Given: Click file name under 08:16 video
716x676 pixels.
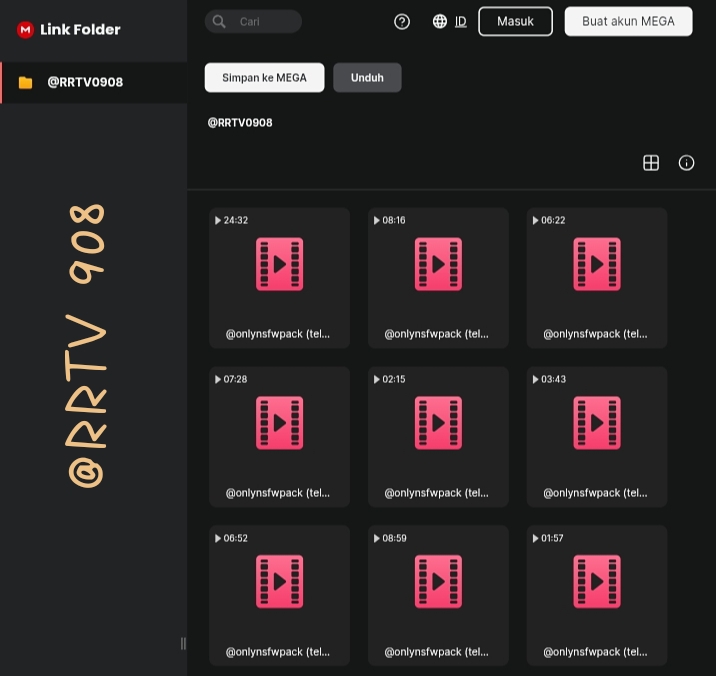Looking at the screenshot, I should (437, 334).
